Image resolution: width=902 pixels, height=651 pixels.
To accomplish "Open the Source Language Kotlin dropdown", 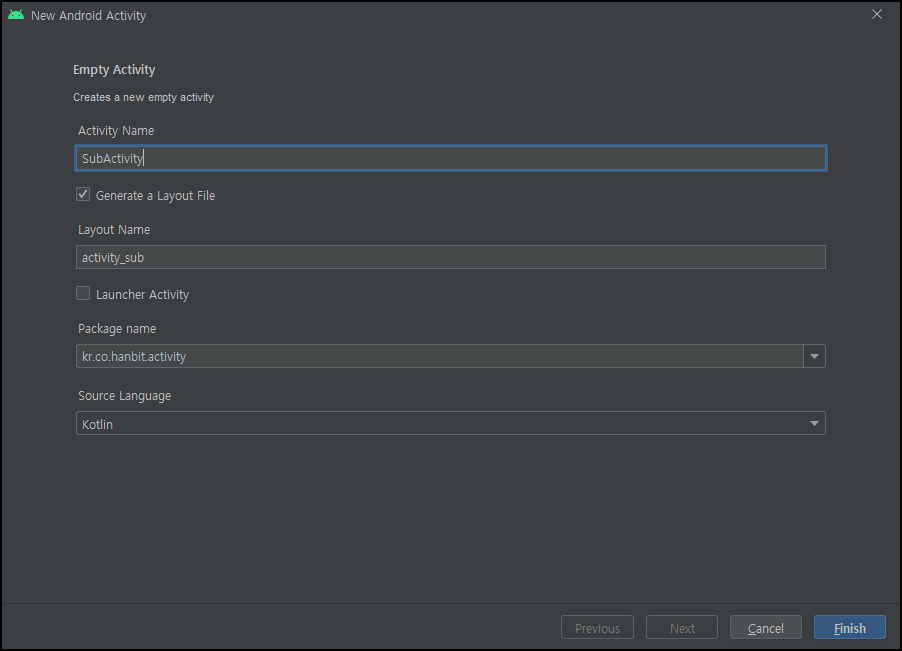I will pyautogui.click(x=451, y=423).
